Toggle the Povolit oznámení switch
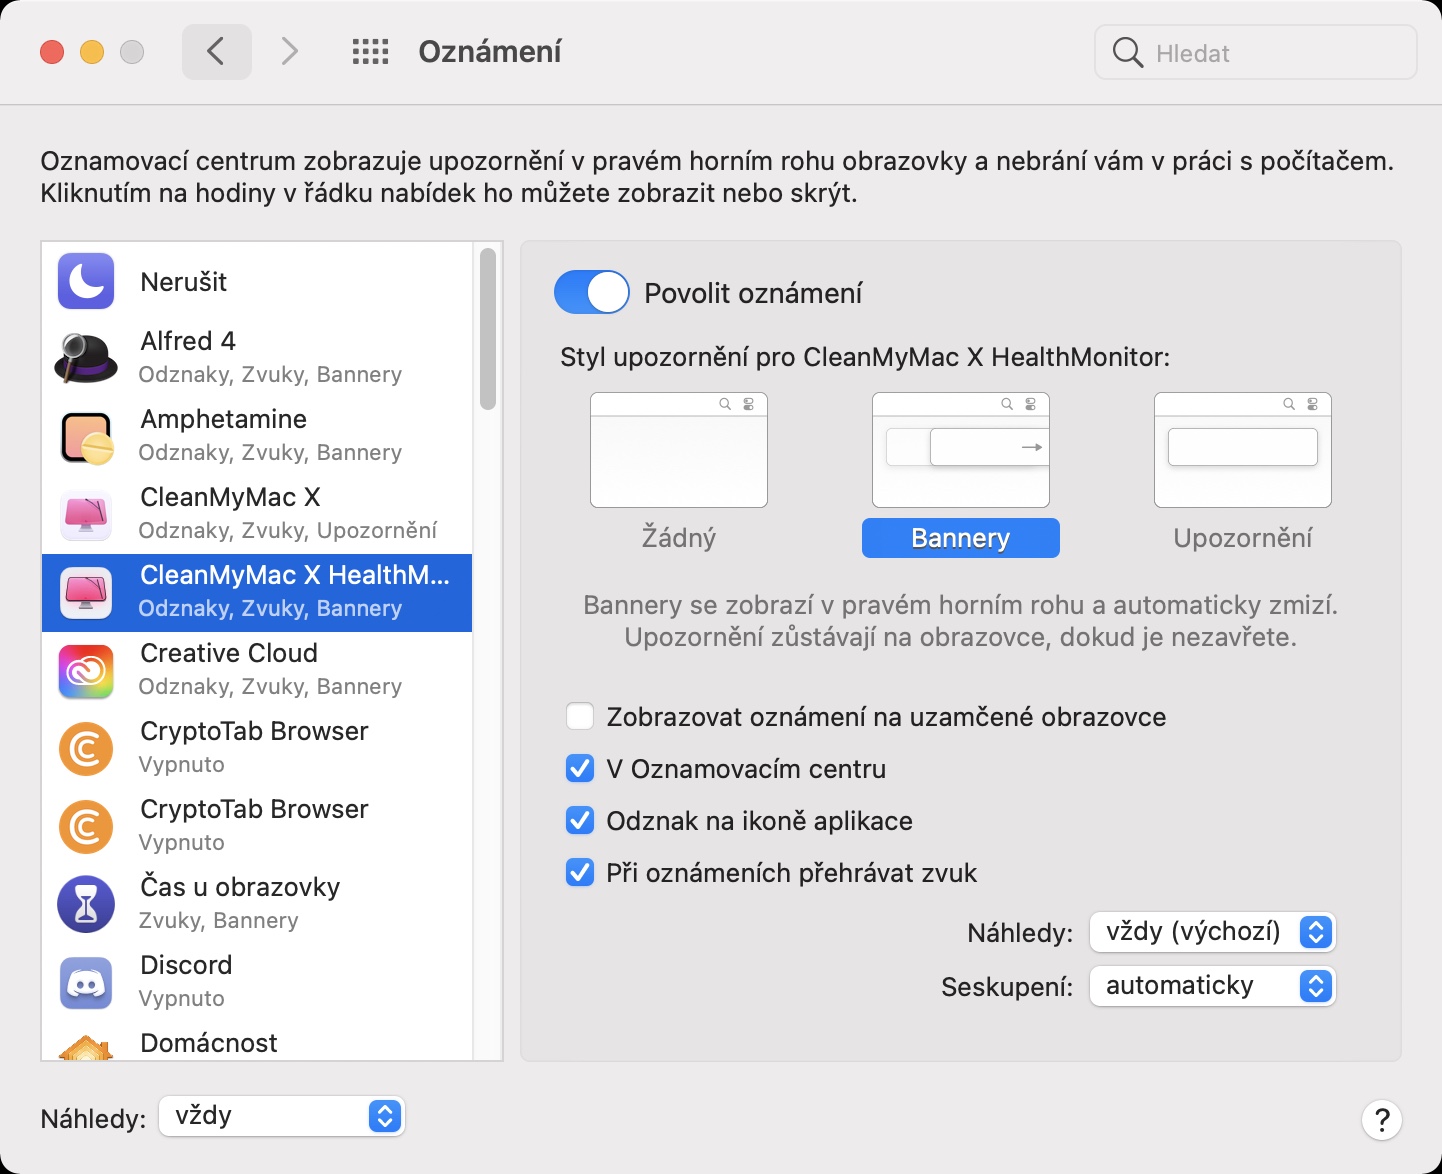 click(591, 293)
